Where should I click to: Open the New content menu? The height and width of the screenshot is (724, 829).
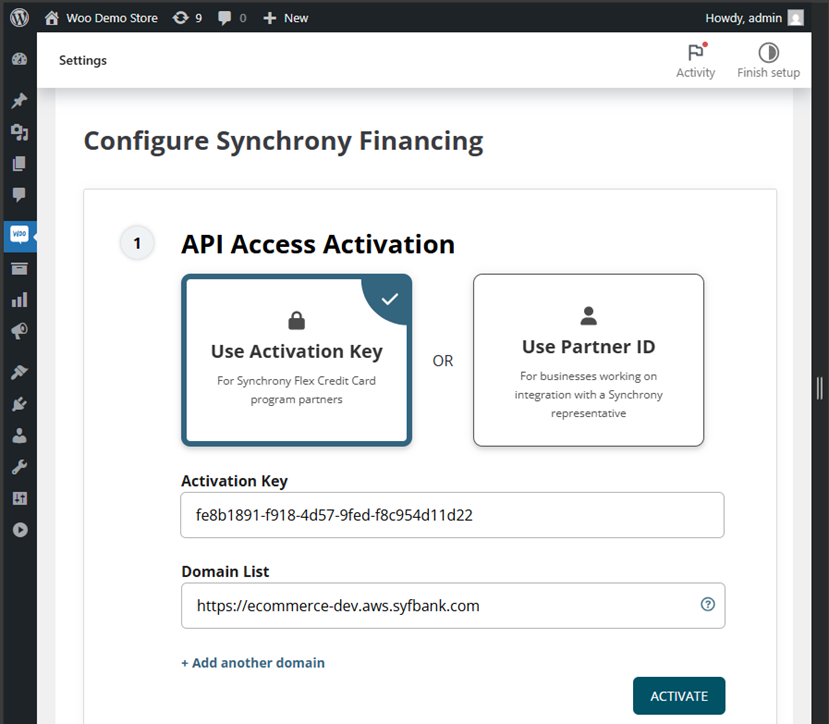tap(286, 17)
